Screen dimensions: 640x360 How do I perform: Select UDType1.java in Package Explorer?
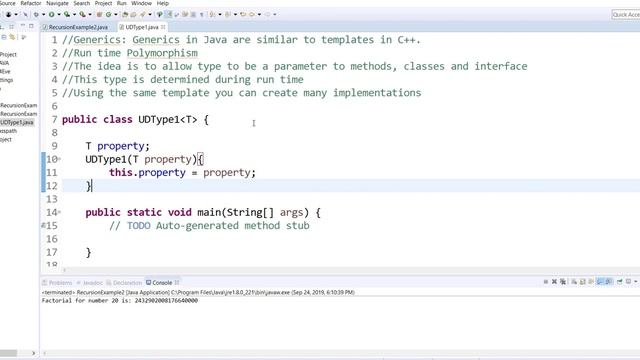click(x=17, y=122)
